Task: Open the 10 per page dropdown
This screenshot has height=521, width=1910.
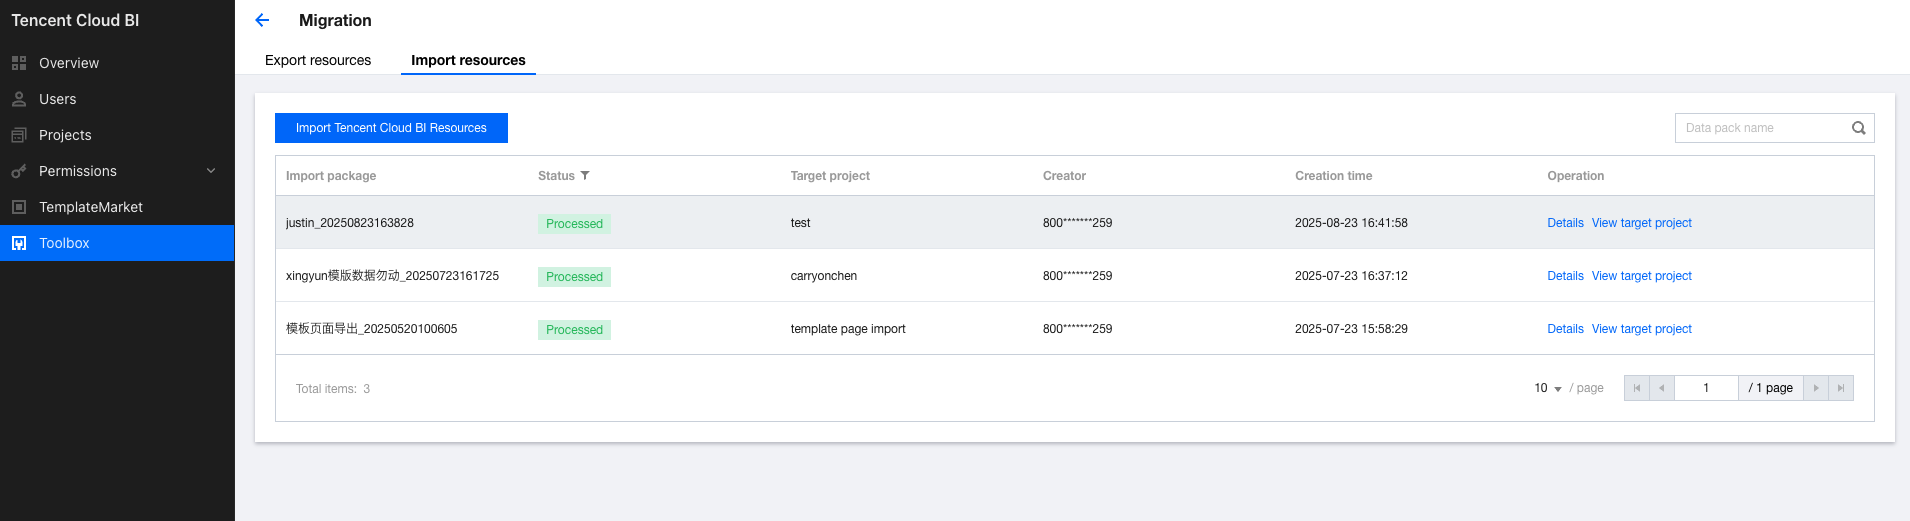Action: (1548, 388)
